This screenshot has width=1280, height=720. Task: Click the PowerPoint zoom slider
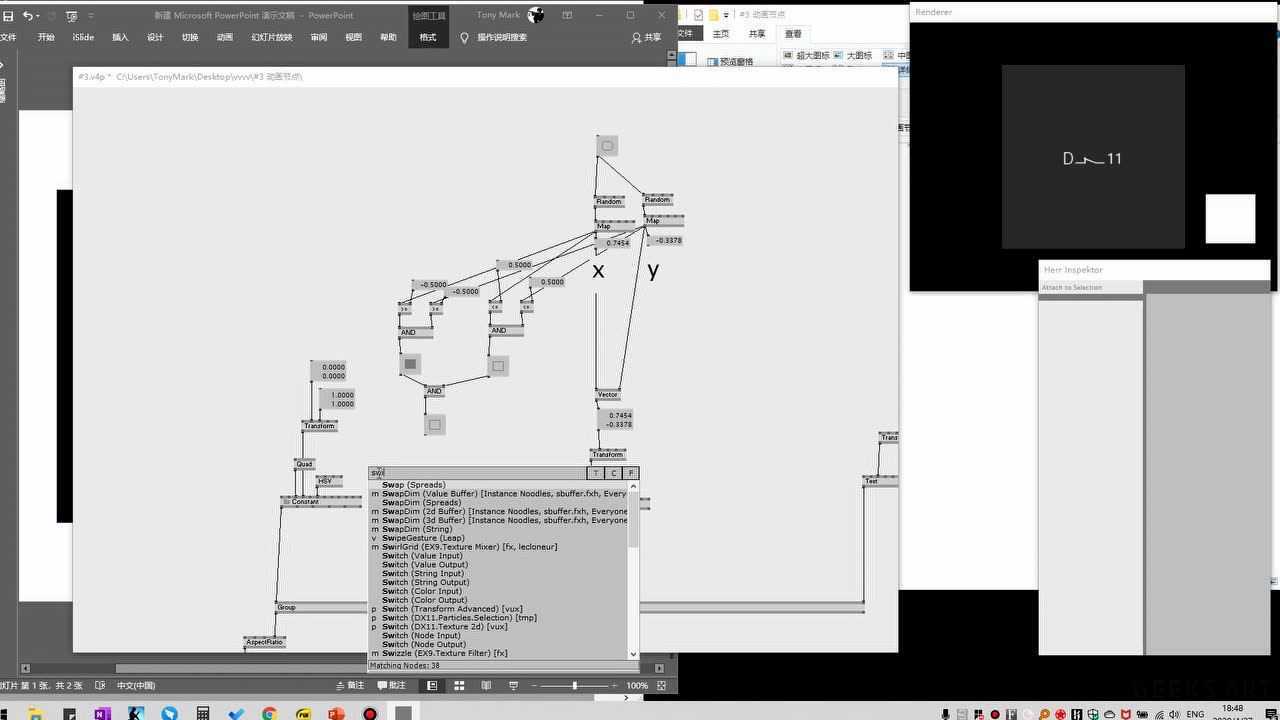[574, 686]
